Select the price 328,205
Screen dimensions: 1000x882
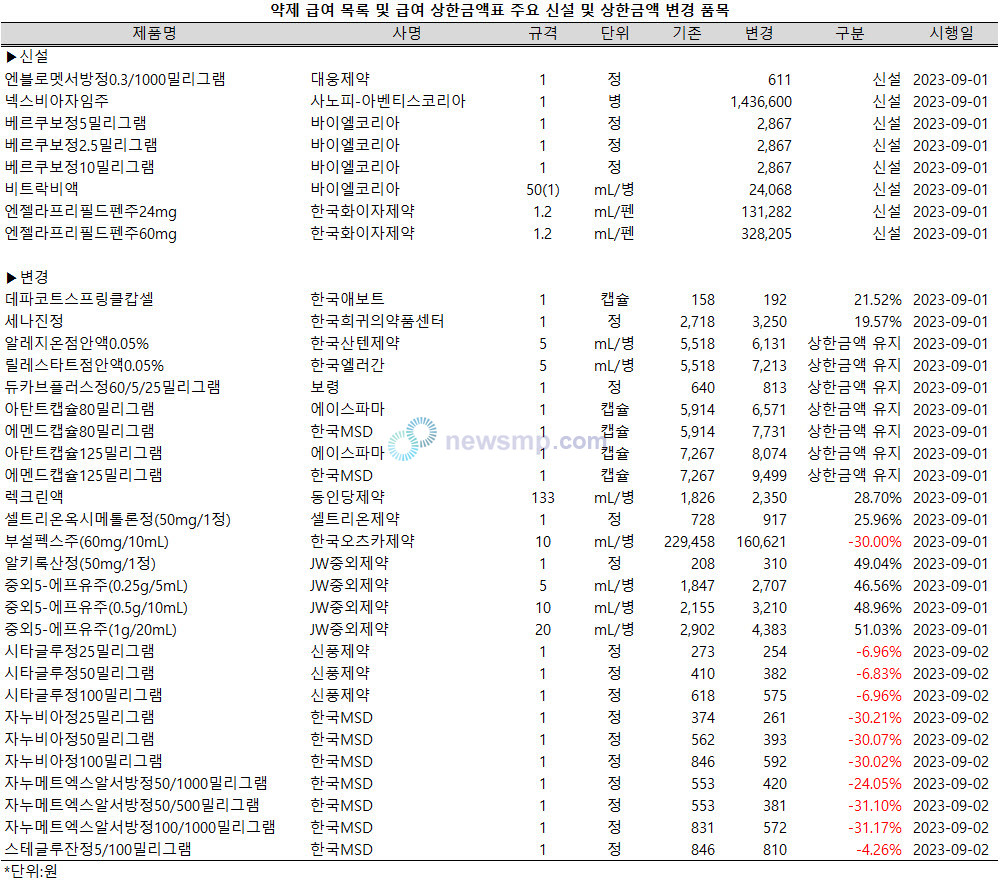(766, 234)
